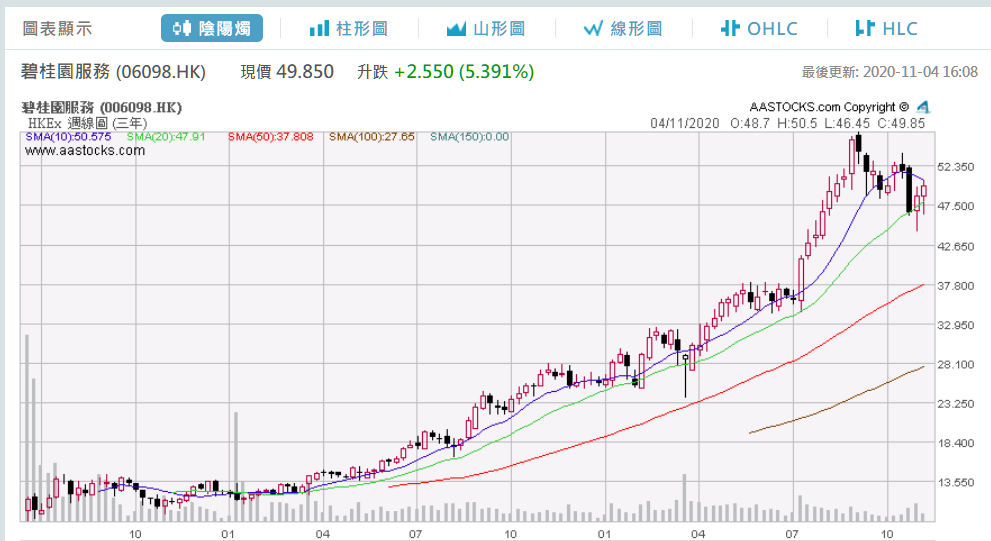The width and height of the screenshot is (991, 541).
Task: Click the 18.400 price axis label
Action: click(956, 443)
